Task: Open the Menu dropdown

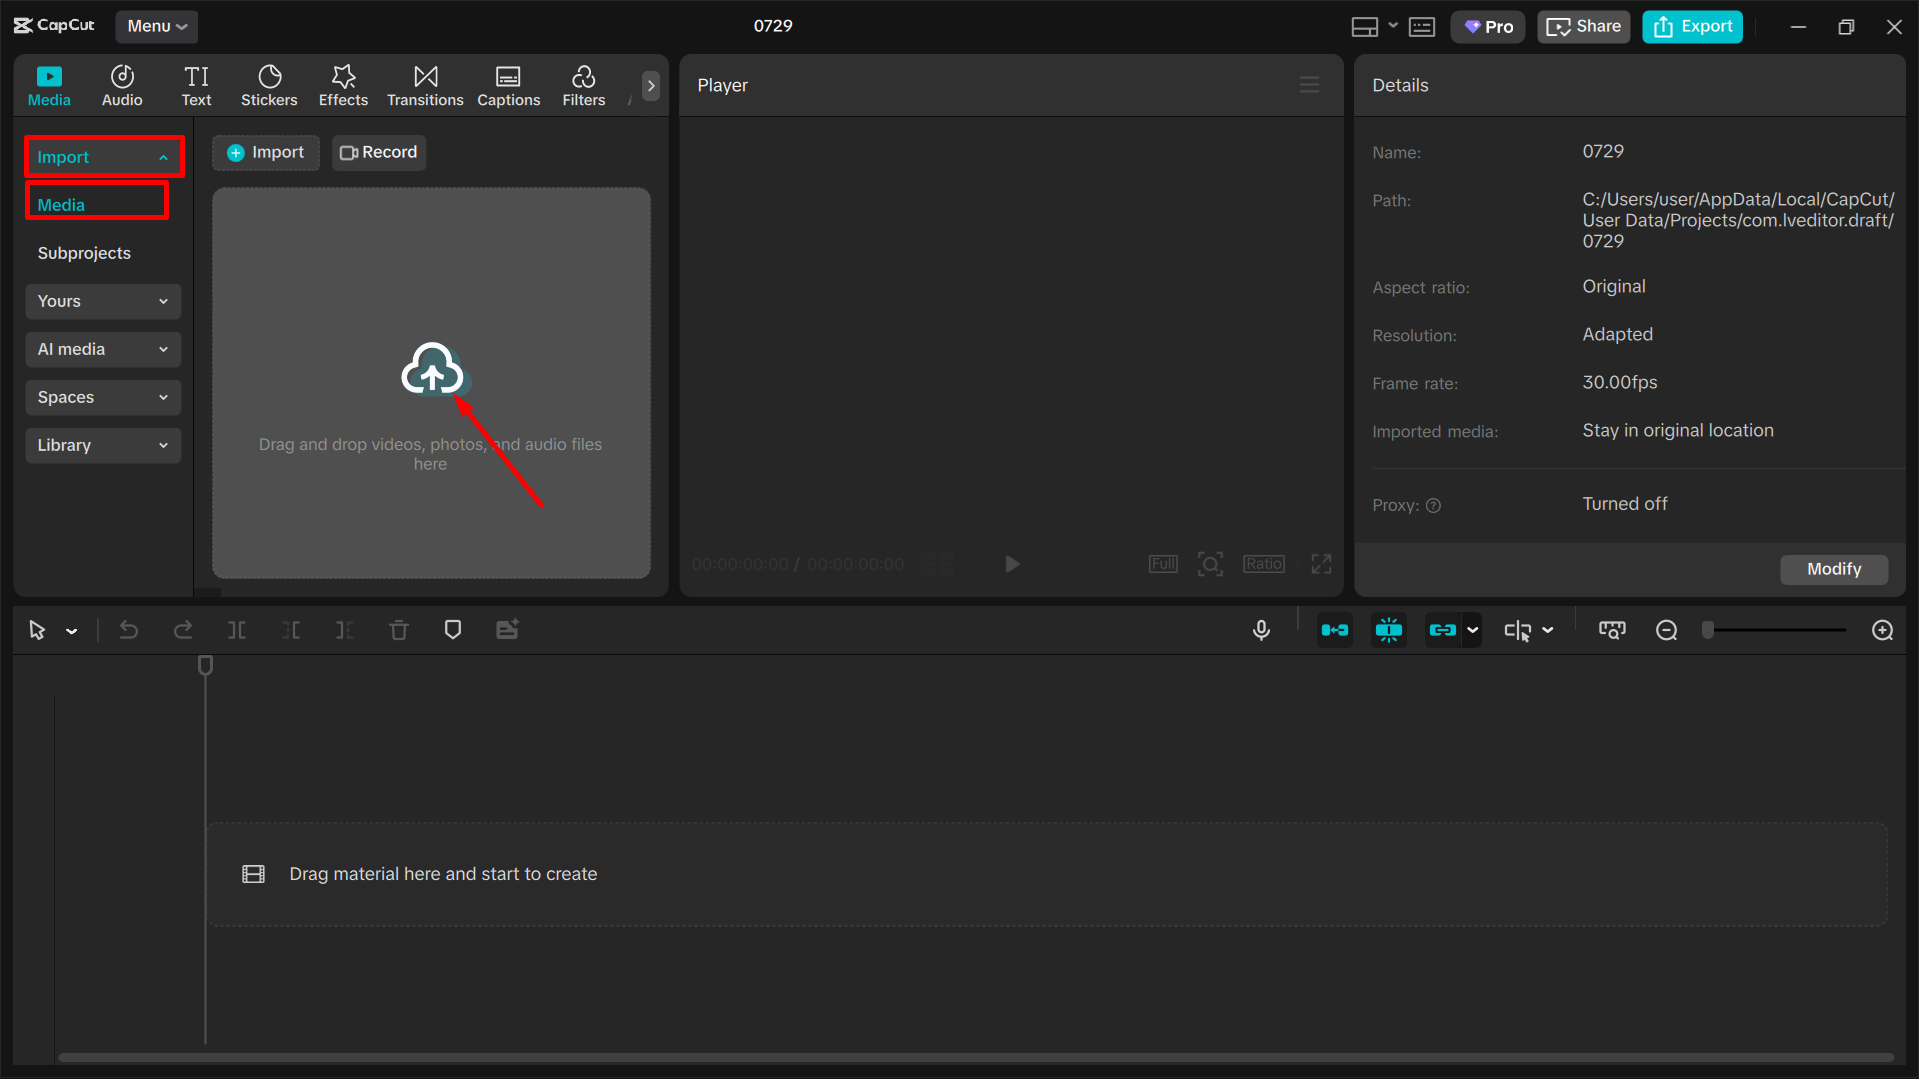Action: 156,26
